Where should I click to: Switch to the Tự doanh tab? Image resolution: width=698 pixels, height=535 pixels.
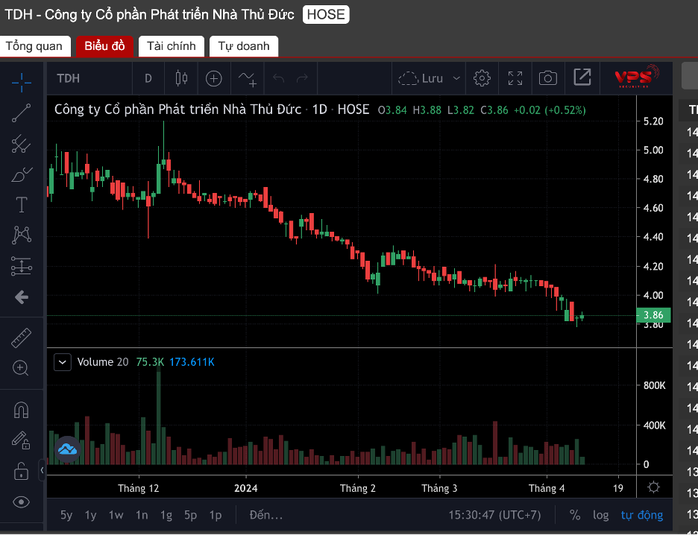tap(244, 46)
